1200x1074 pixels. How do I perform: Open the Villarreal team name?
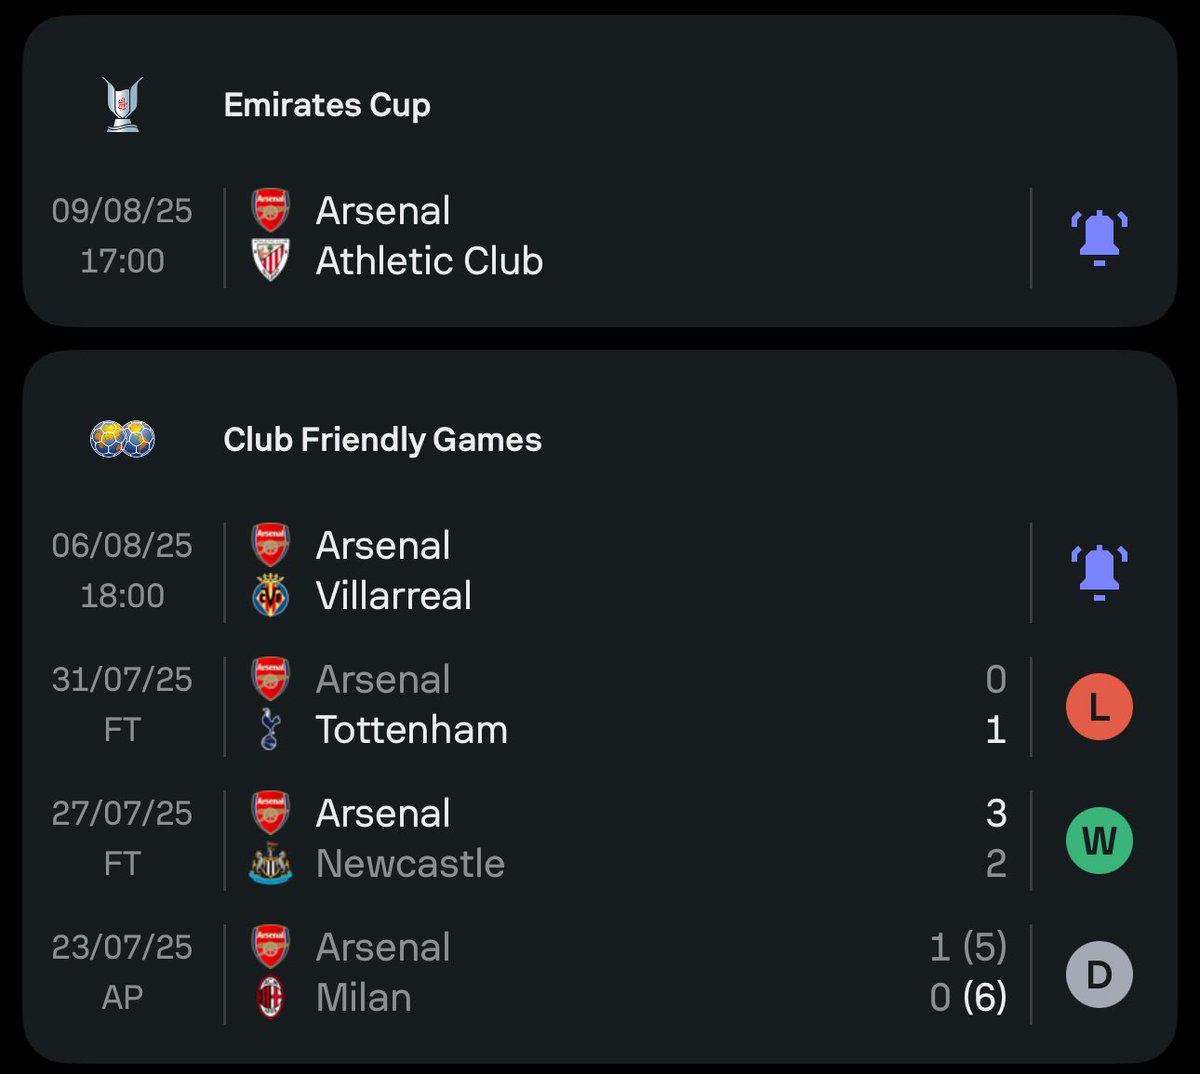[x=394, y=596]
